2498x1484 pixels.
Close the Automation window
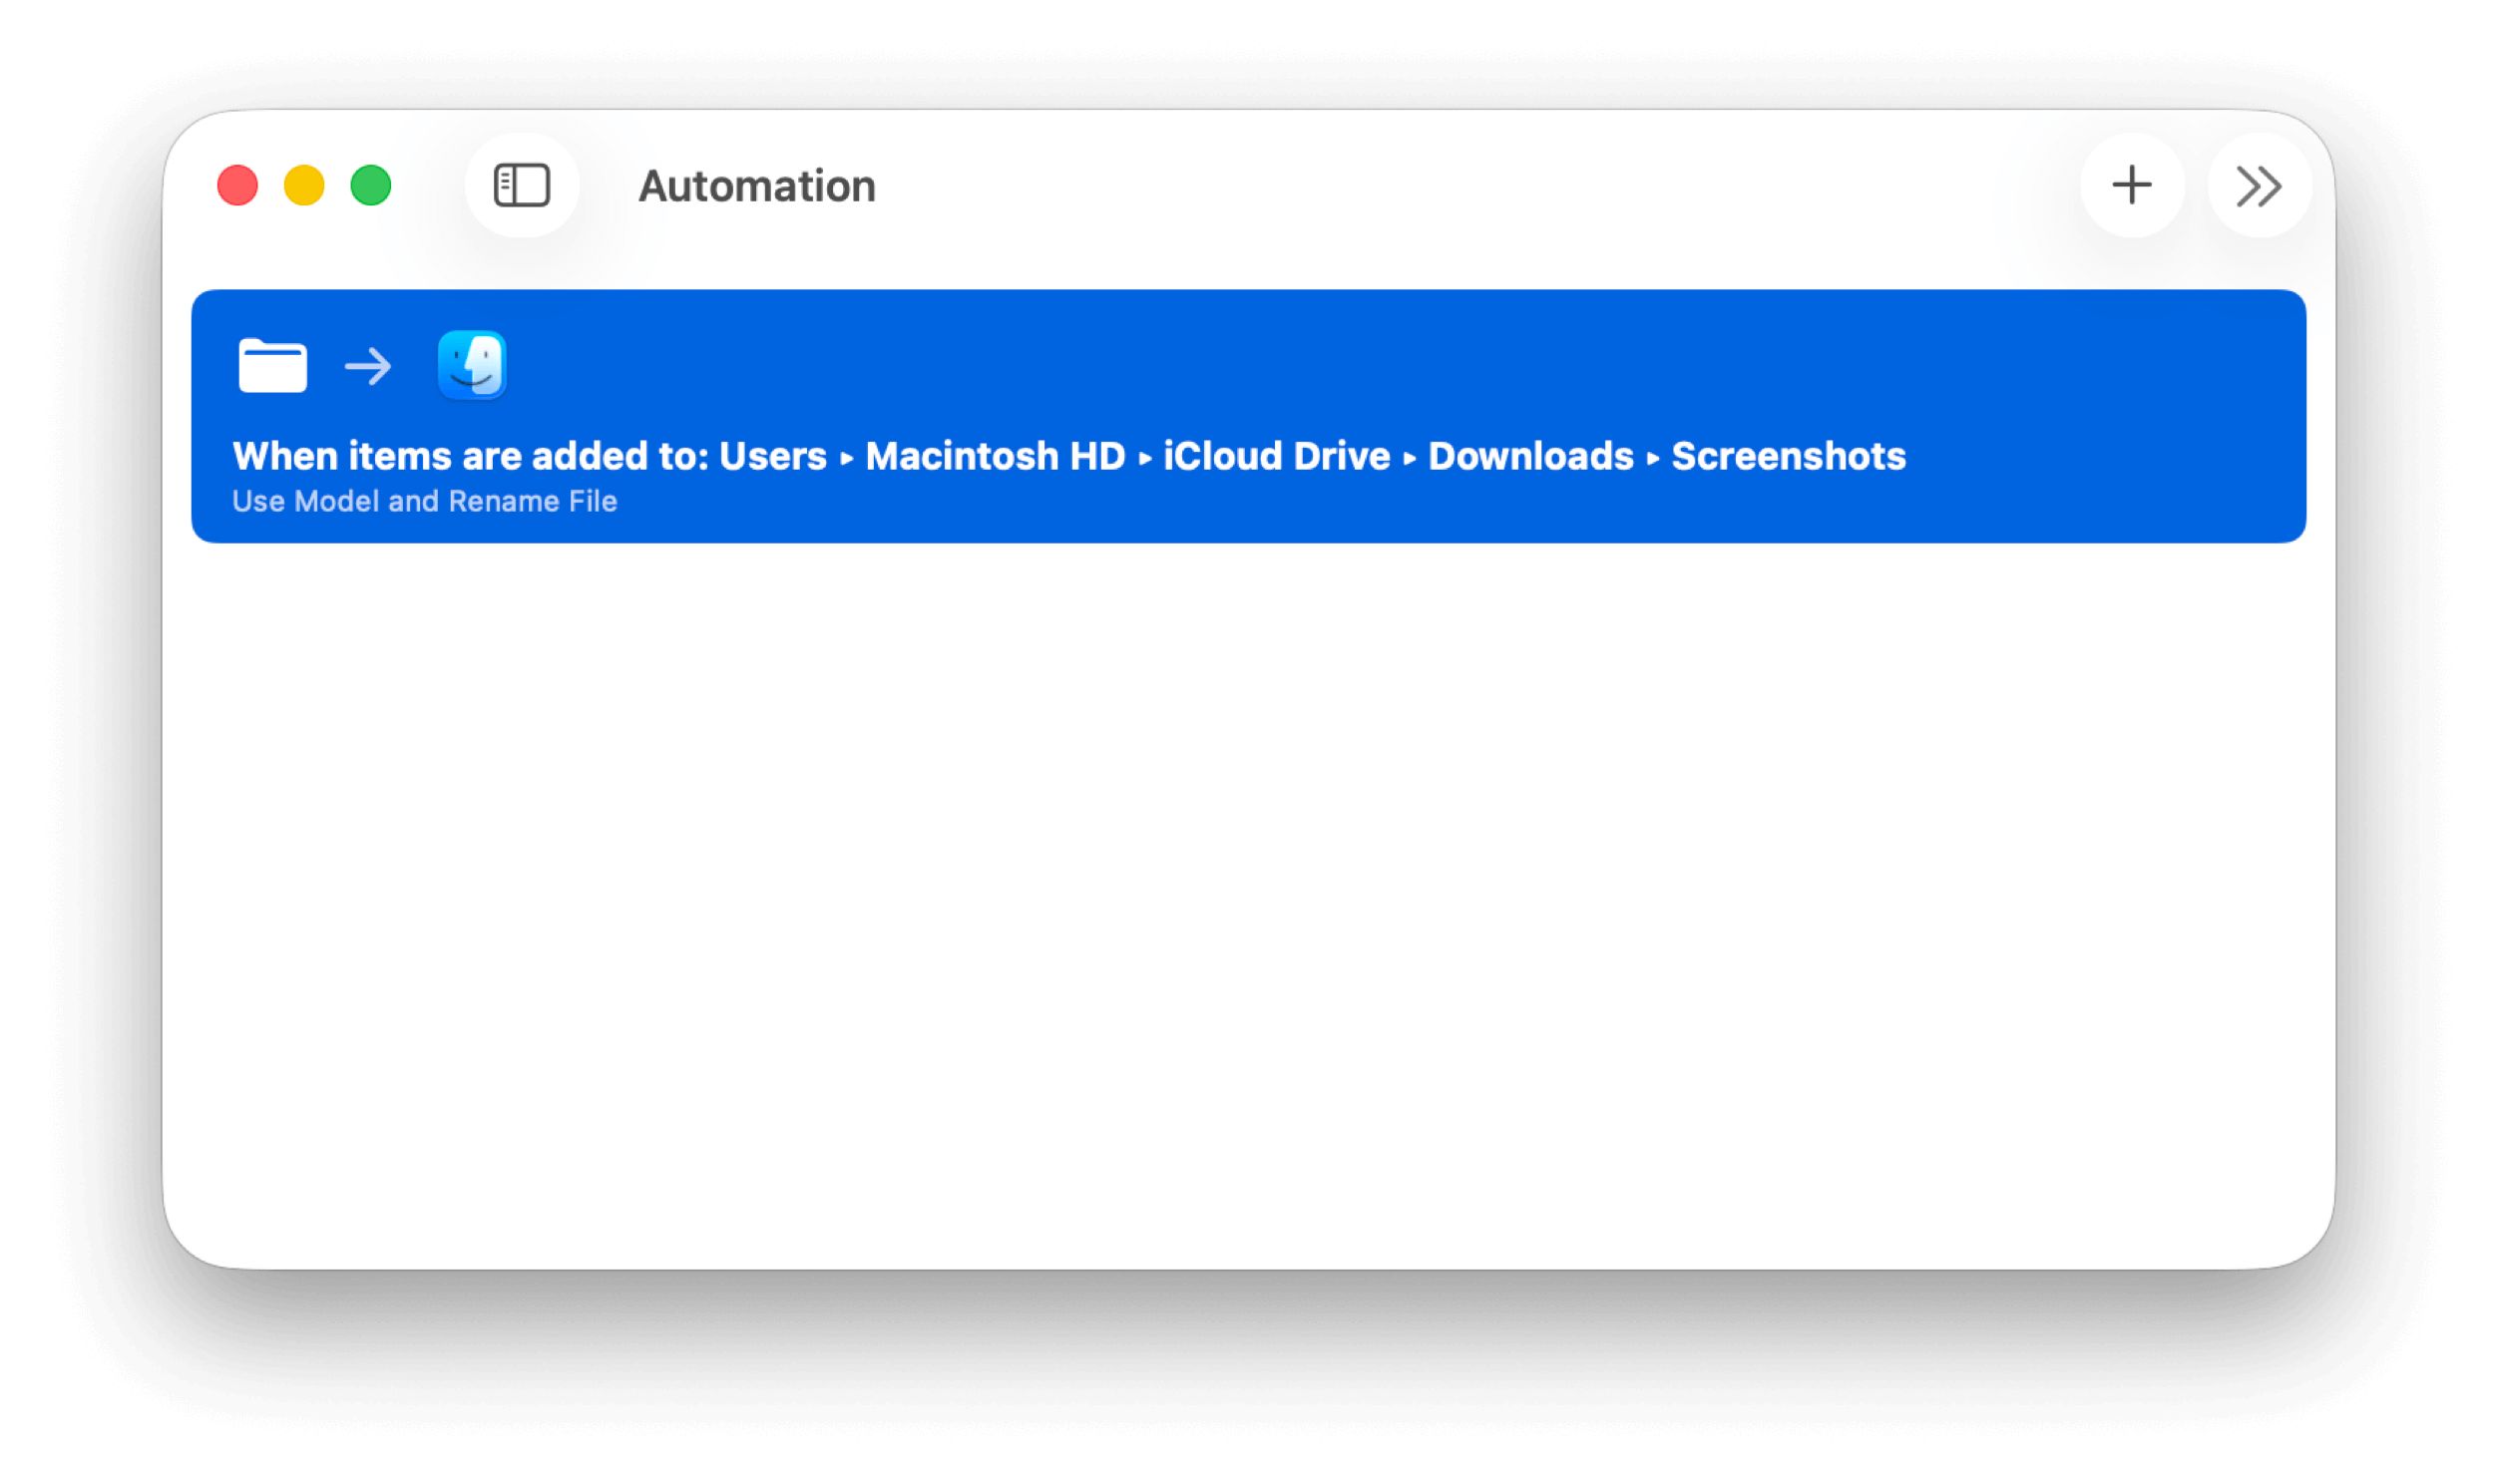coord(237,186)
